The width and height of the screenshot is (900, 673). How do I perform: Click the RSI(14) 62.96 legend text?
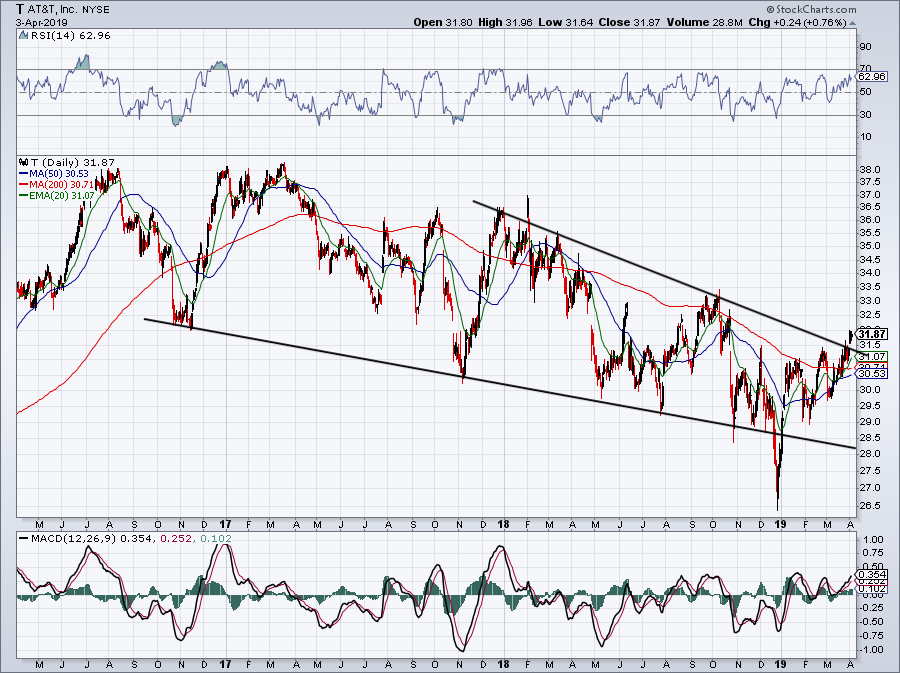pyautogui.click(x=71, y=36)
